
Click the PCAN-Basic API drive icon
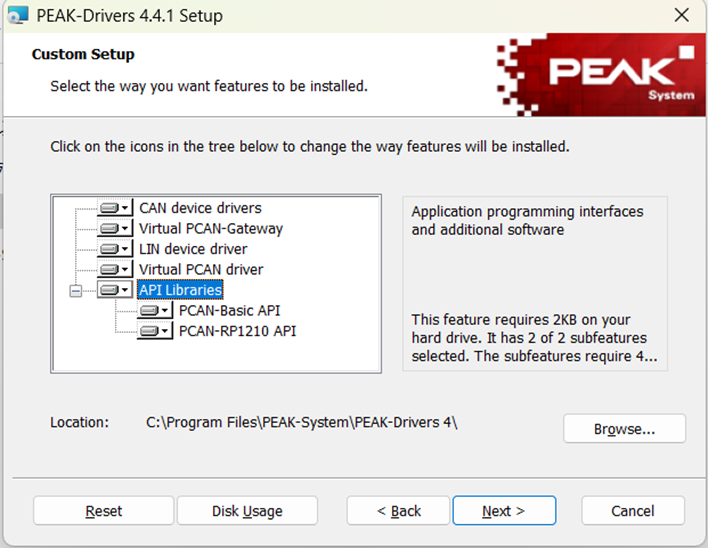coord(155,311)
